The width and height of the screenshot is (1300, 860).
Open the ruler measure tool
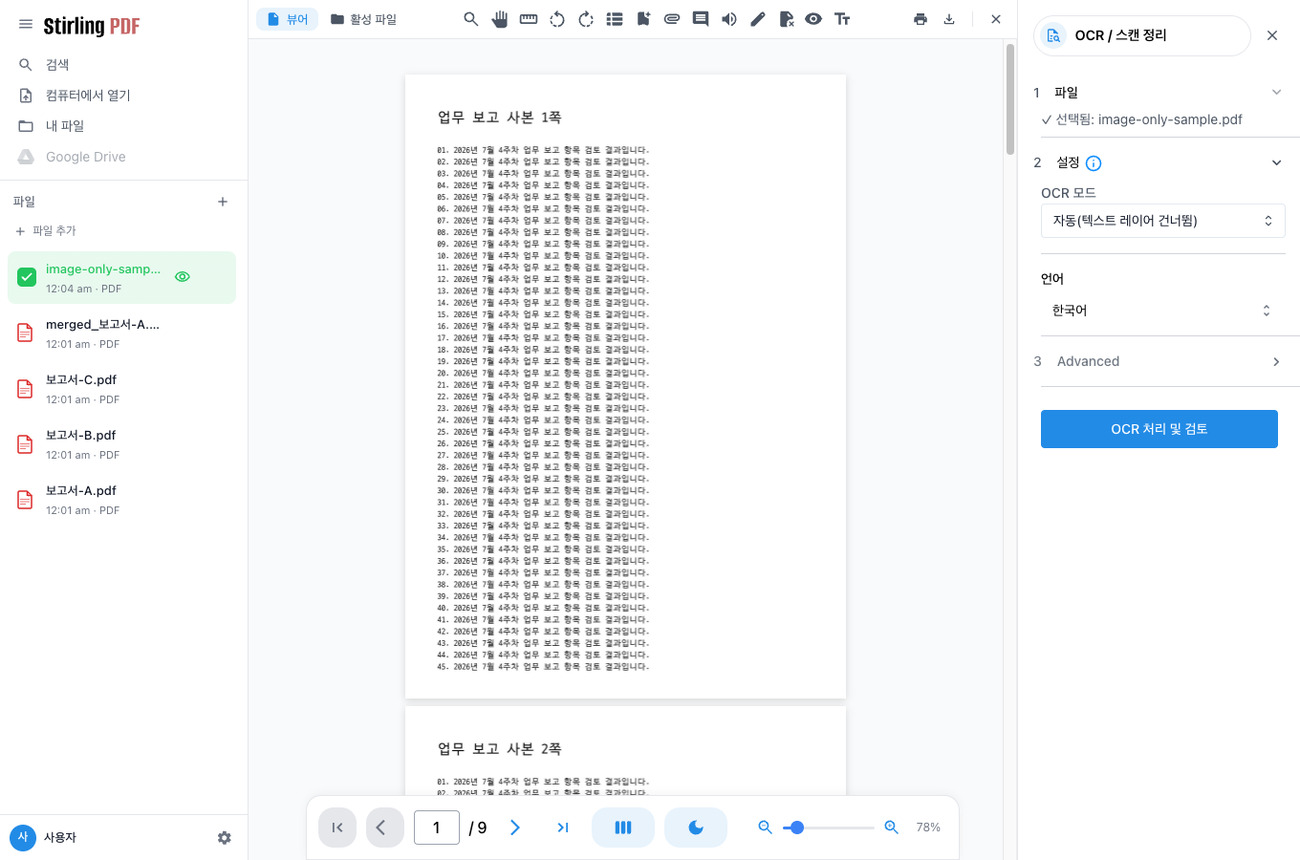pyautogui.click(x=529, y=19)
